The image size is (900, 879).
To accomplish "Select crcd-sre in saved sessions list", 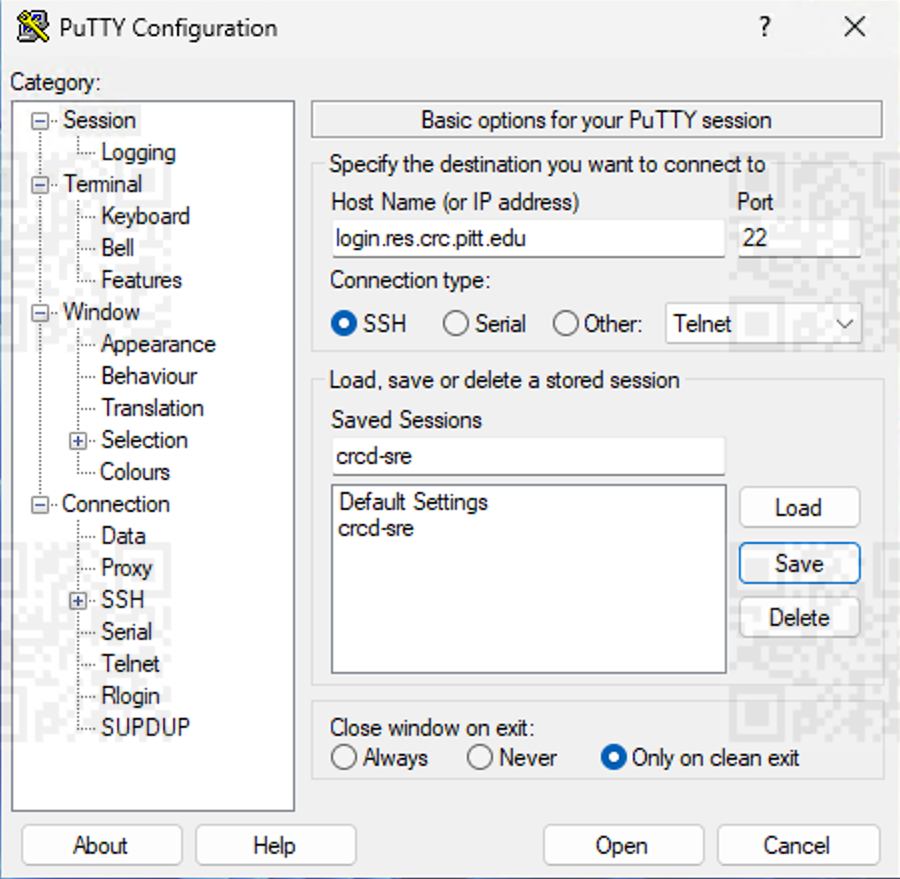I will pos(376,529).
